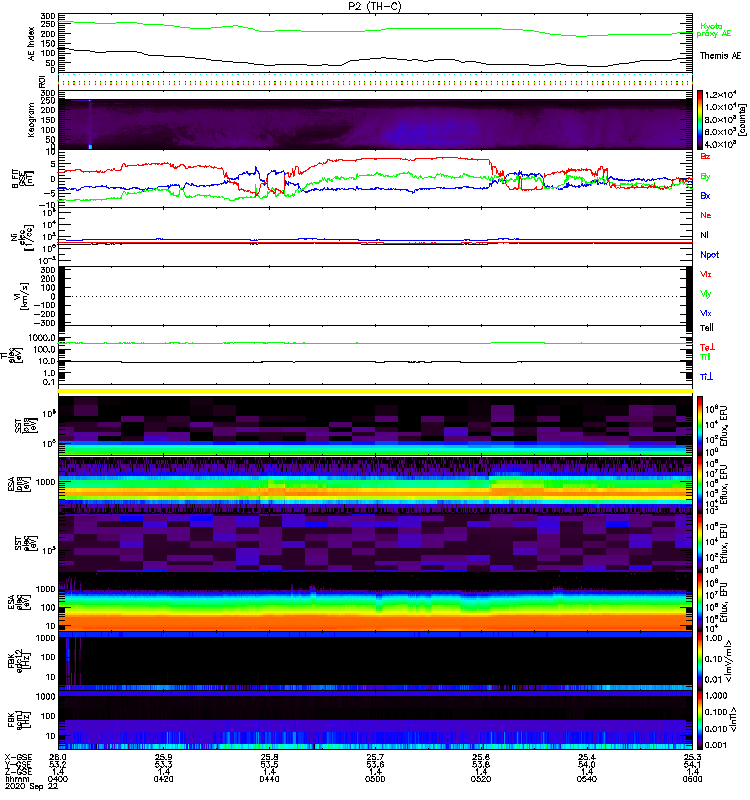Image resolution: width=750 pixels, height=800 pixels.
Task: Click the SST ions Eflux color bar
Action: click(700, 426)
